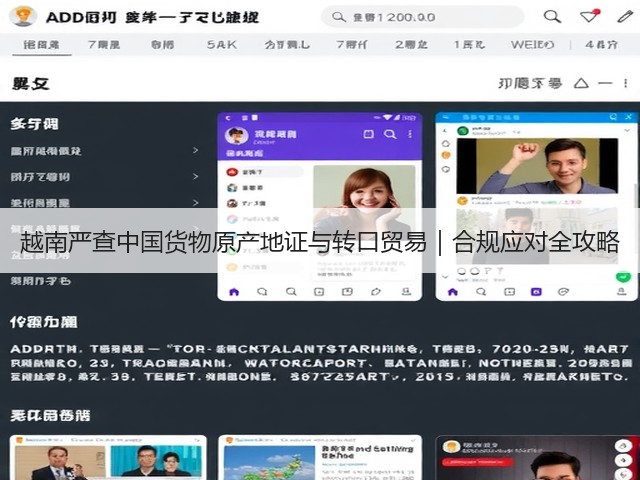
Task: Select the red-icon contact row in purple app
Action: (x=263, y=172)
